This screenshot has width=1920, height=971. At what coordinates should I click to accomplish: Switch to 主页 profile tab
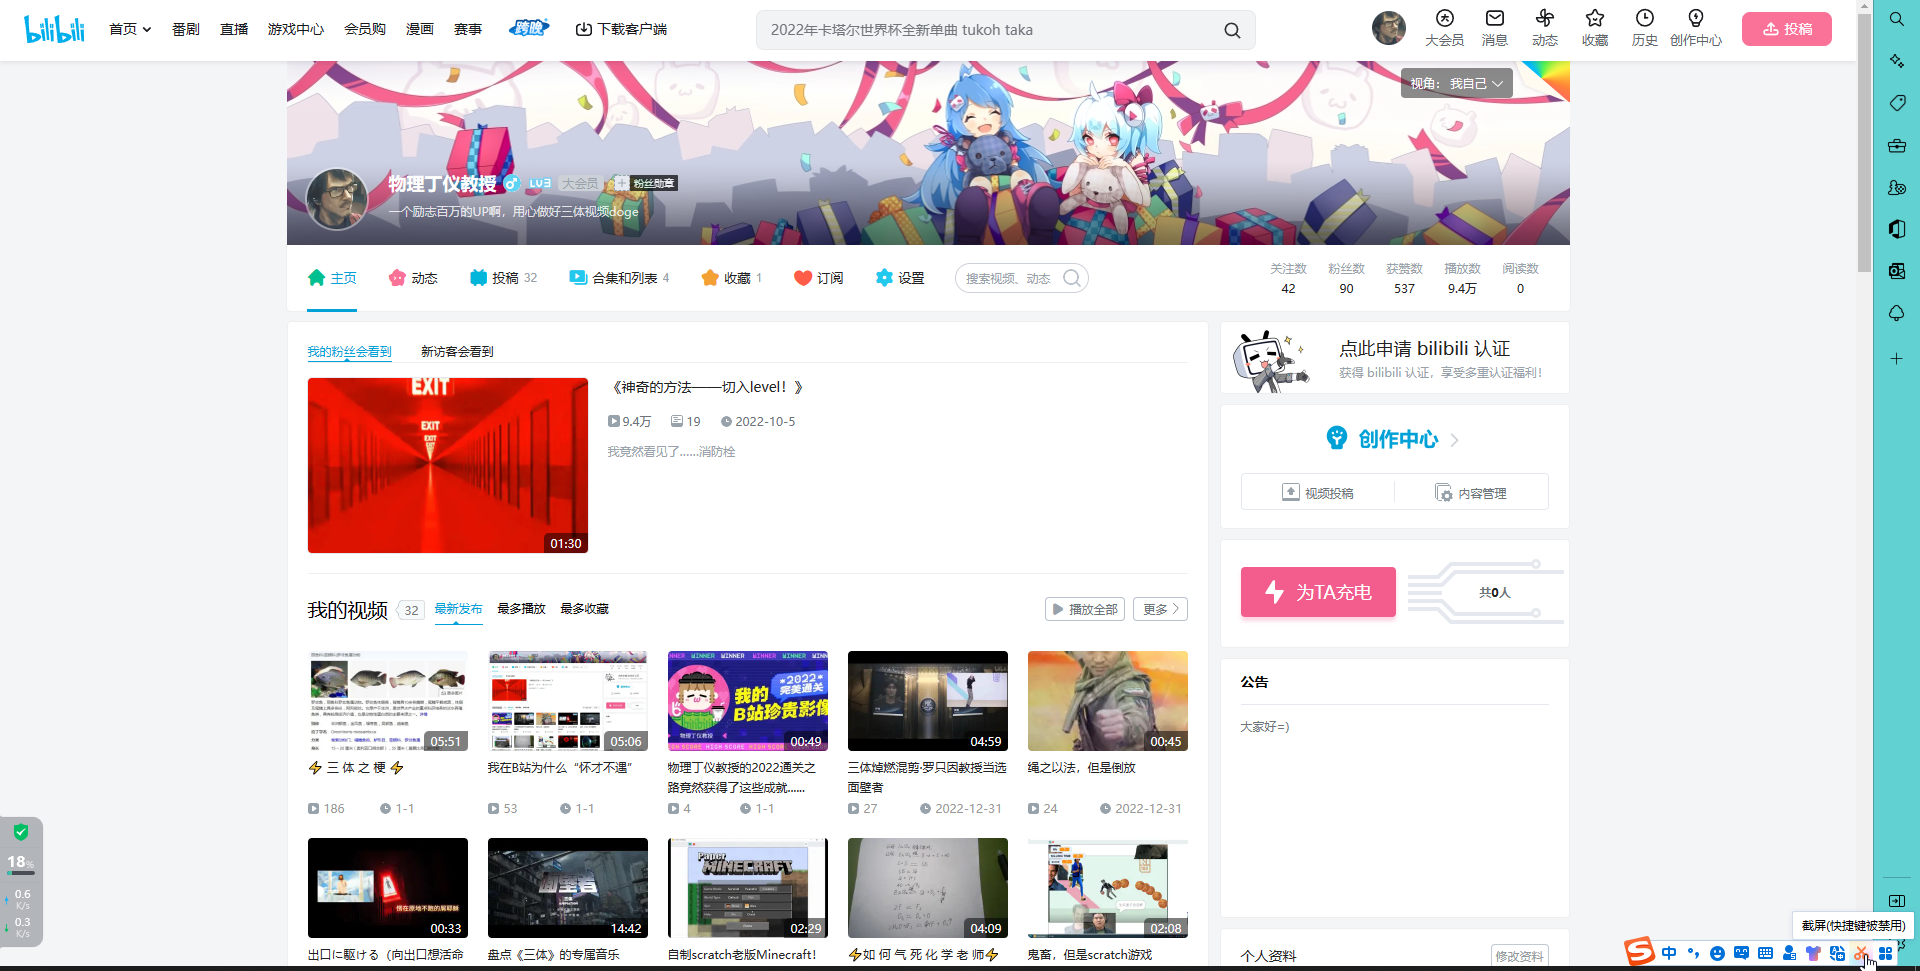332,278
